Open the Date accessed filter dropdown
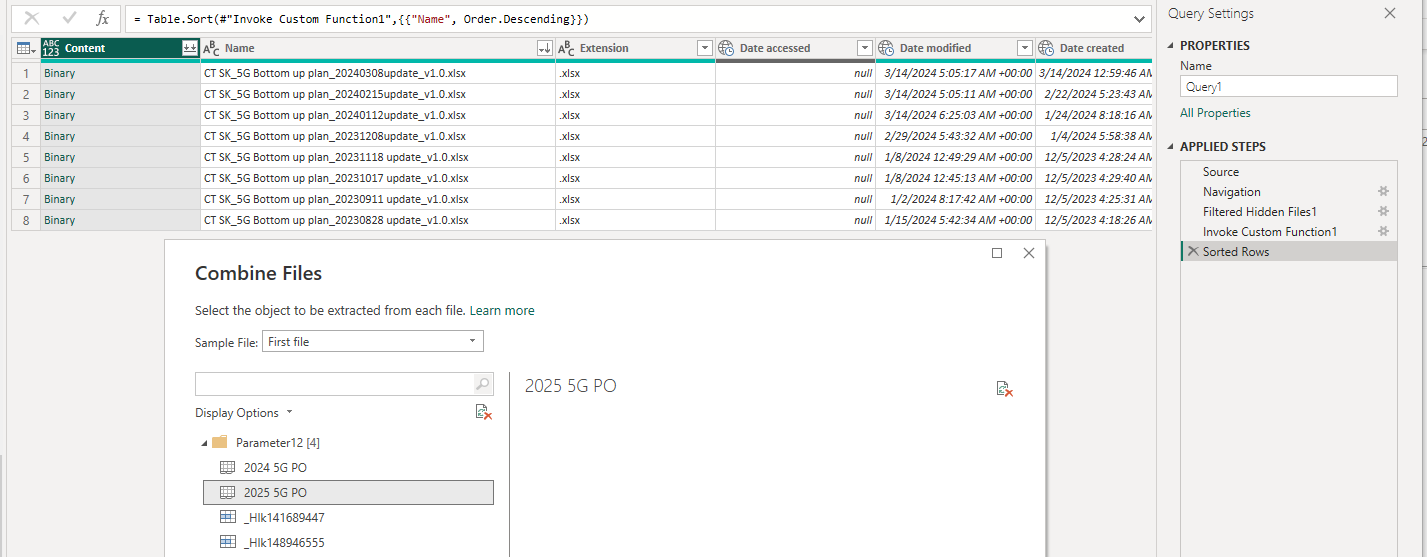The image size is (1427, 557). (x=864, y=48)
